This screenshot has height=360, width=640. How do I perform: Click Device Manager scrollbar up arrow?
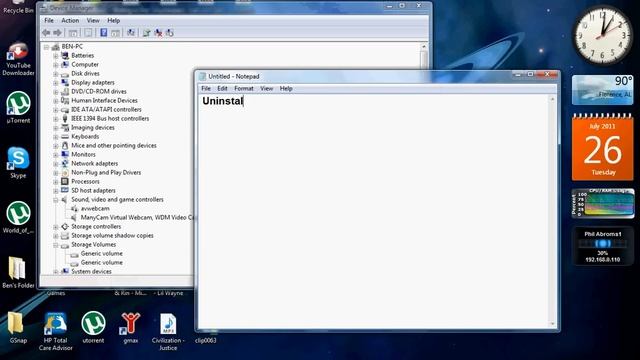(424, 47)
